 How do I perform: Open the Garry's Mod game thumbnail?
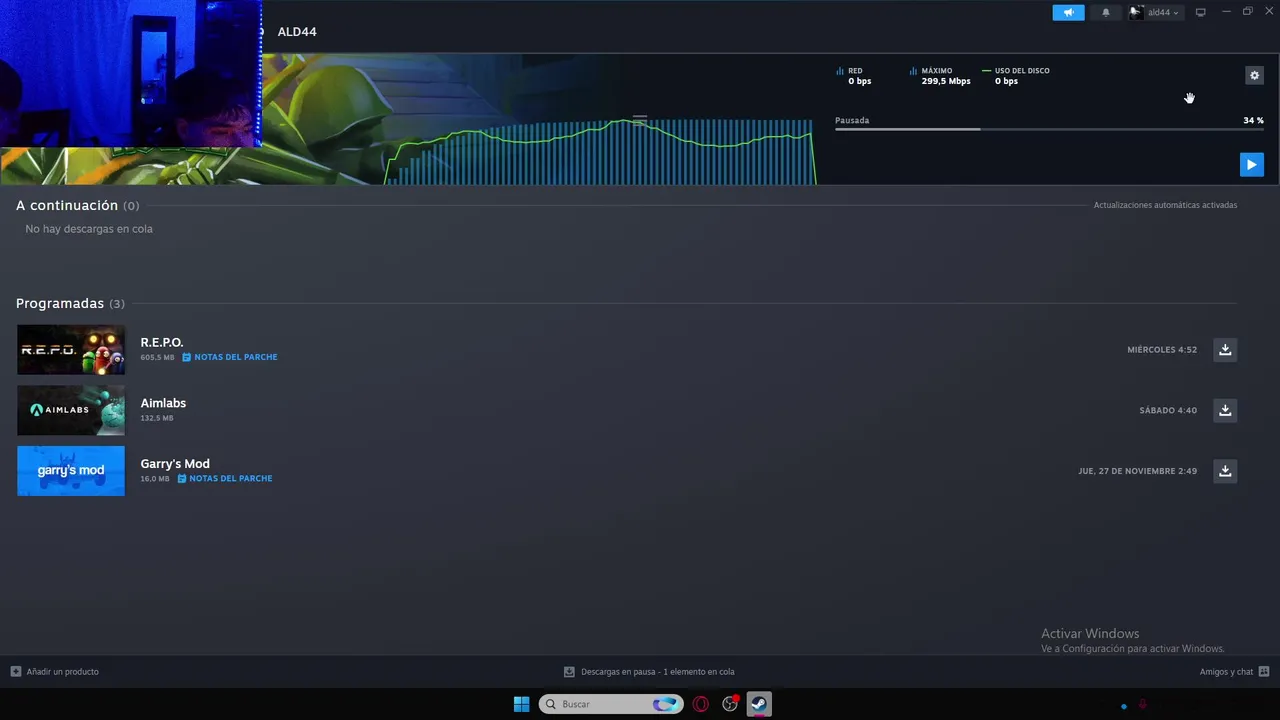71,471
